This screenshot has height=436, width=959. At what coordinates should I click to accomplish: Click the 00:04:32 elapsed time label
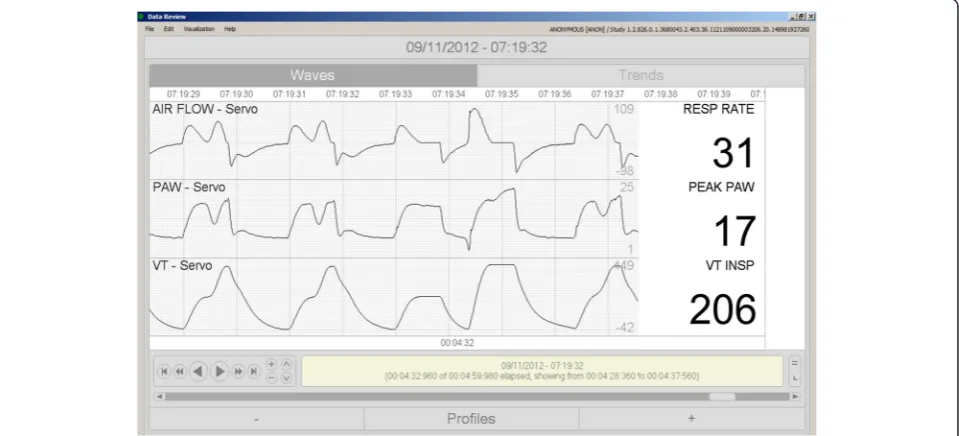click(x=457, y=343)
